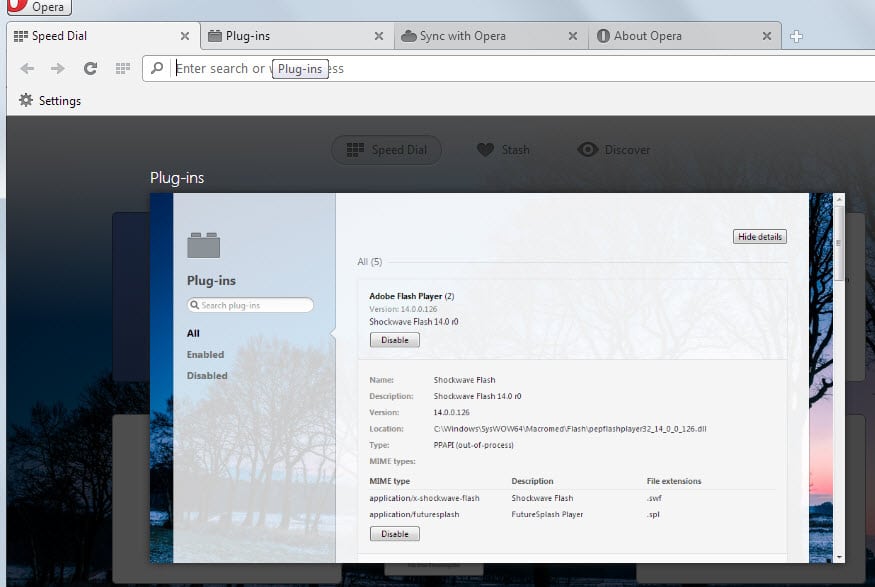Screen dimensions: 875x587
Task: Filter by Enabled plug-ins
Action: click(205, 354)
